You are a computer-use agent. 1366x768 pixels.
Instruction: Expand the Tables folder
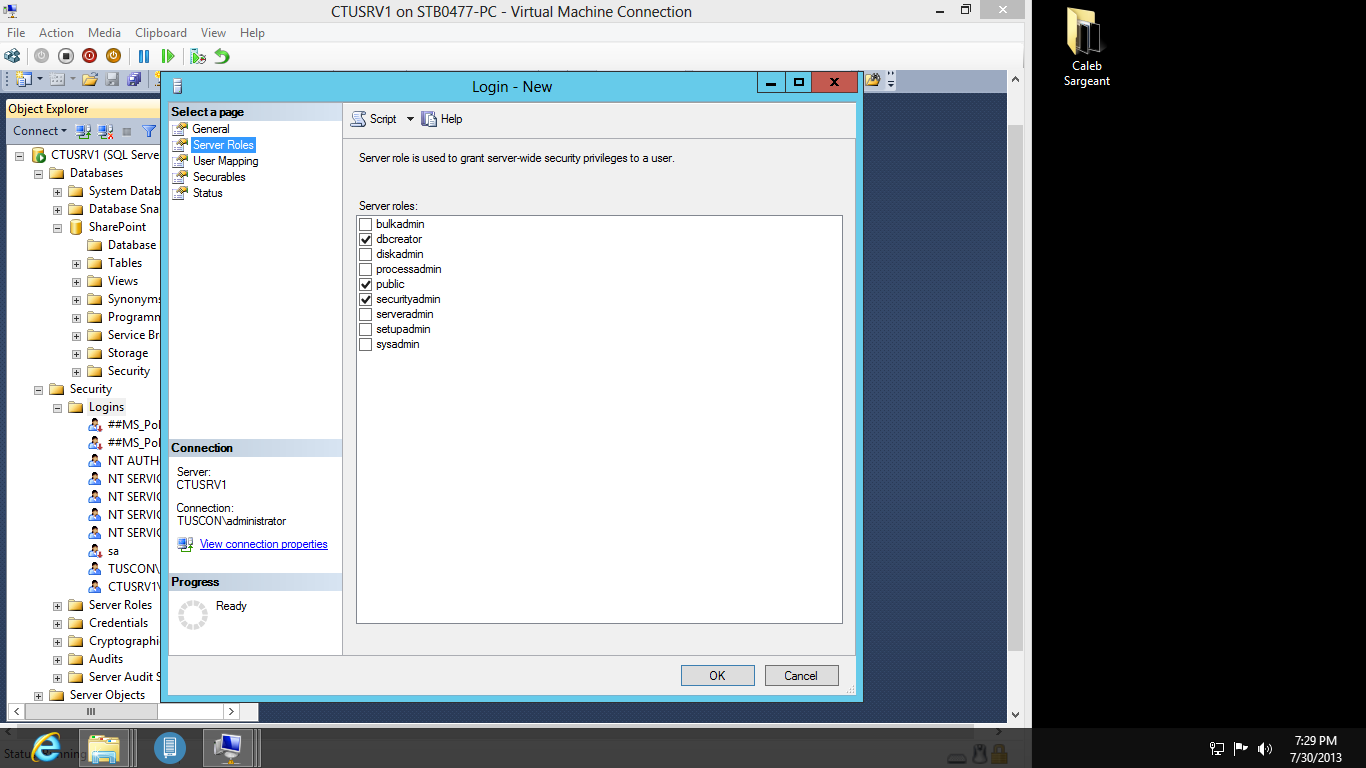click(76, 264)
